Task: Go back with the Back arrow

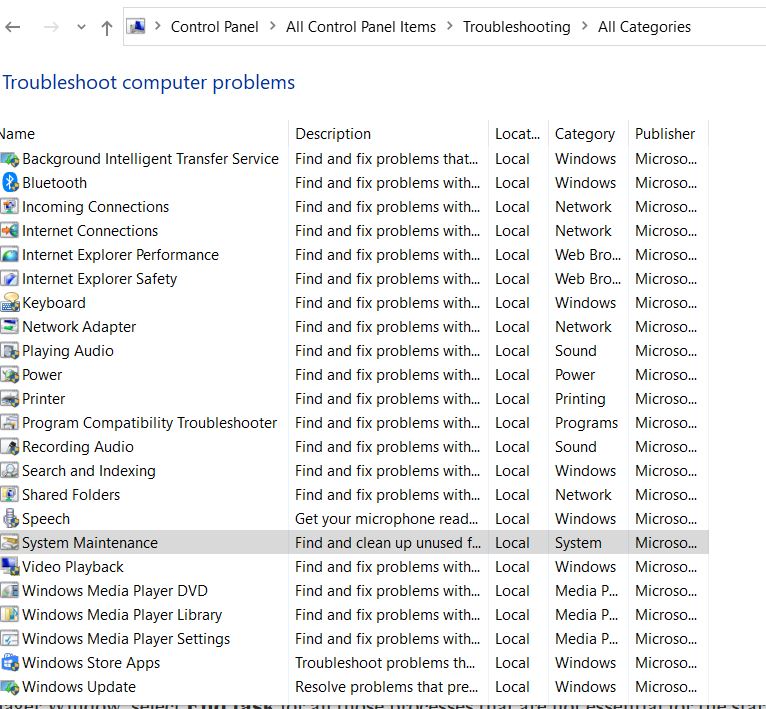Action: pos(13,28)
